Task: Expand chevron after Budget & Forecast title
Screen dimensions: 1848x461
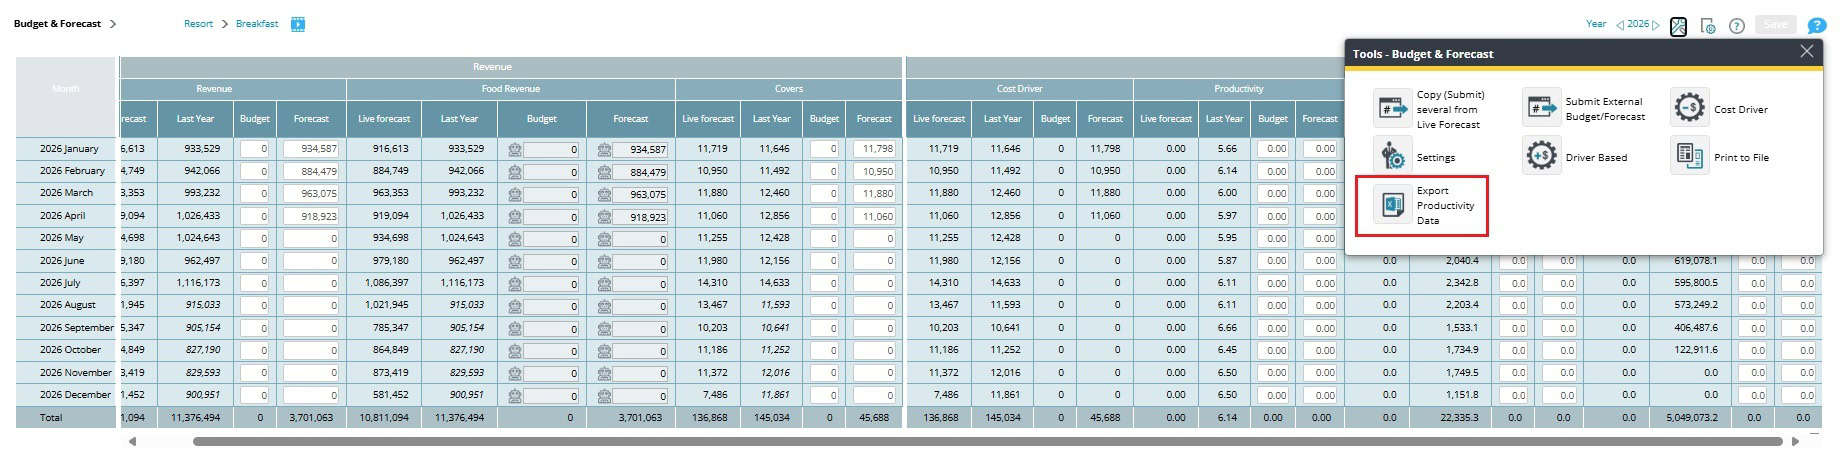Action: pyautogui.click(x=113, y=24)
